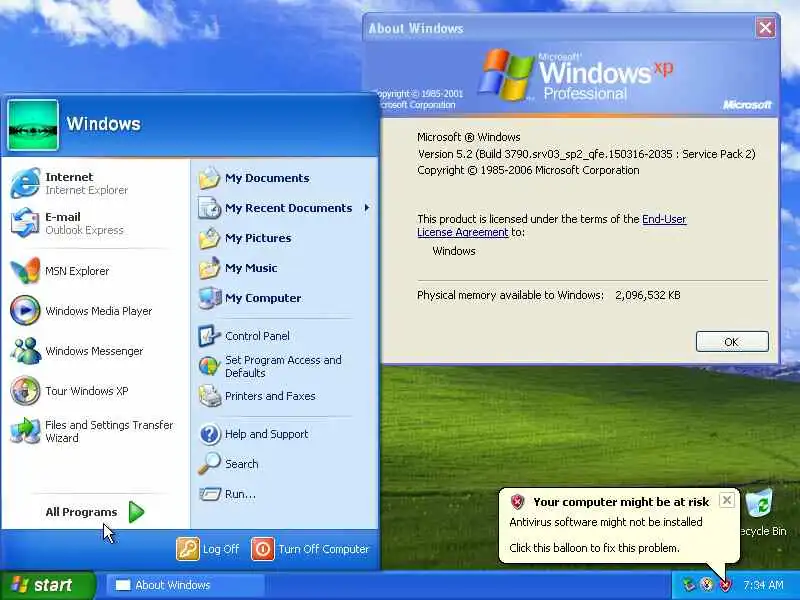
Task: Choose Windows Media Player menu entry text
Action: tap(98, 311)
